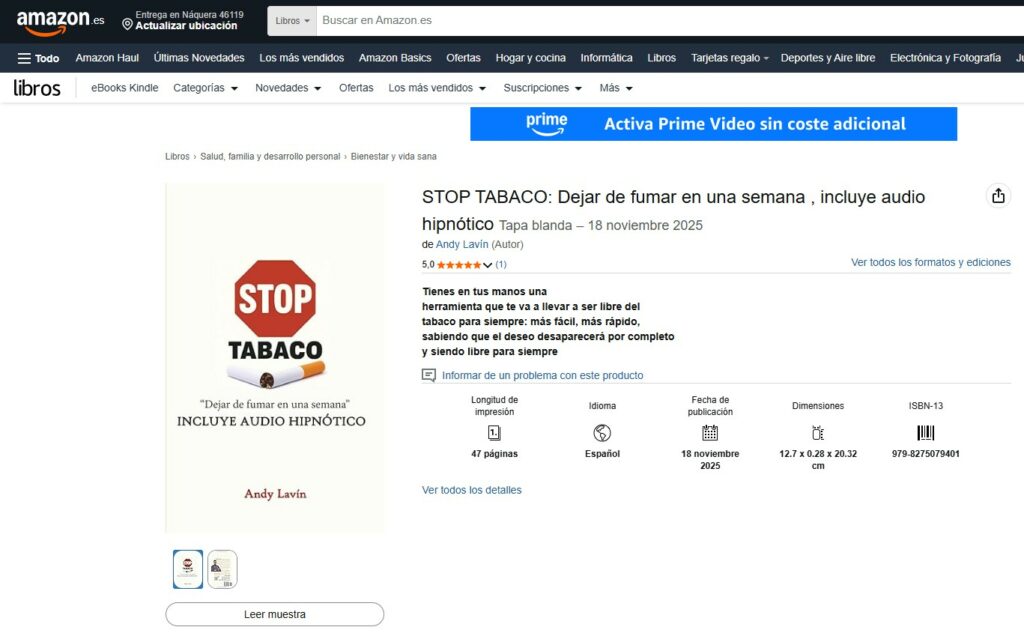Open the Libros search category dropdown

[292, 20]
